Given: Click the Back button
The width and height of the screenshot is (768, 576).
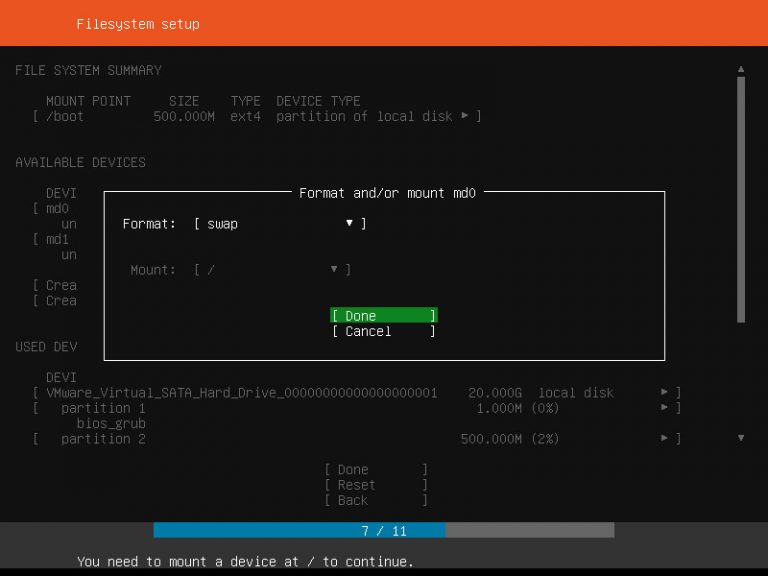Looking at the screenshot, I should pos(376,501).
